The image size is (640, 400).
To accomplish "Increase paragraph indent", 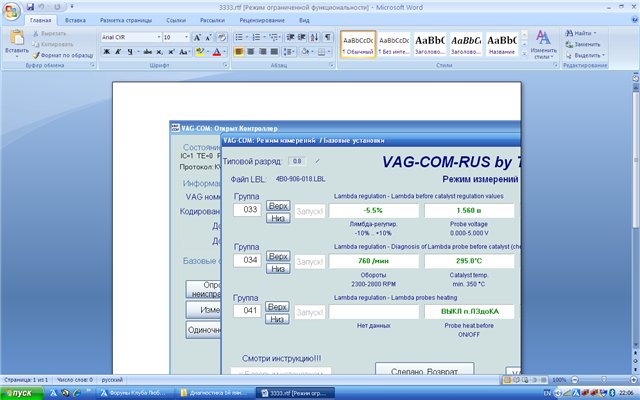I will [302, 38].
